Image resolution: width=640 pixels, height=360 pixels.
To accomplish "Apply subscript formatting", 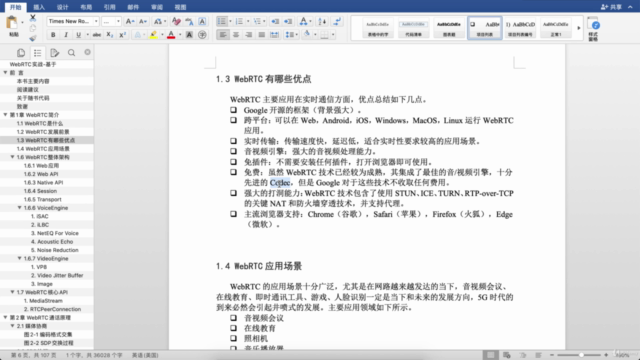I will [109, 35].
